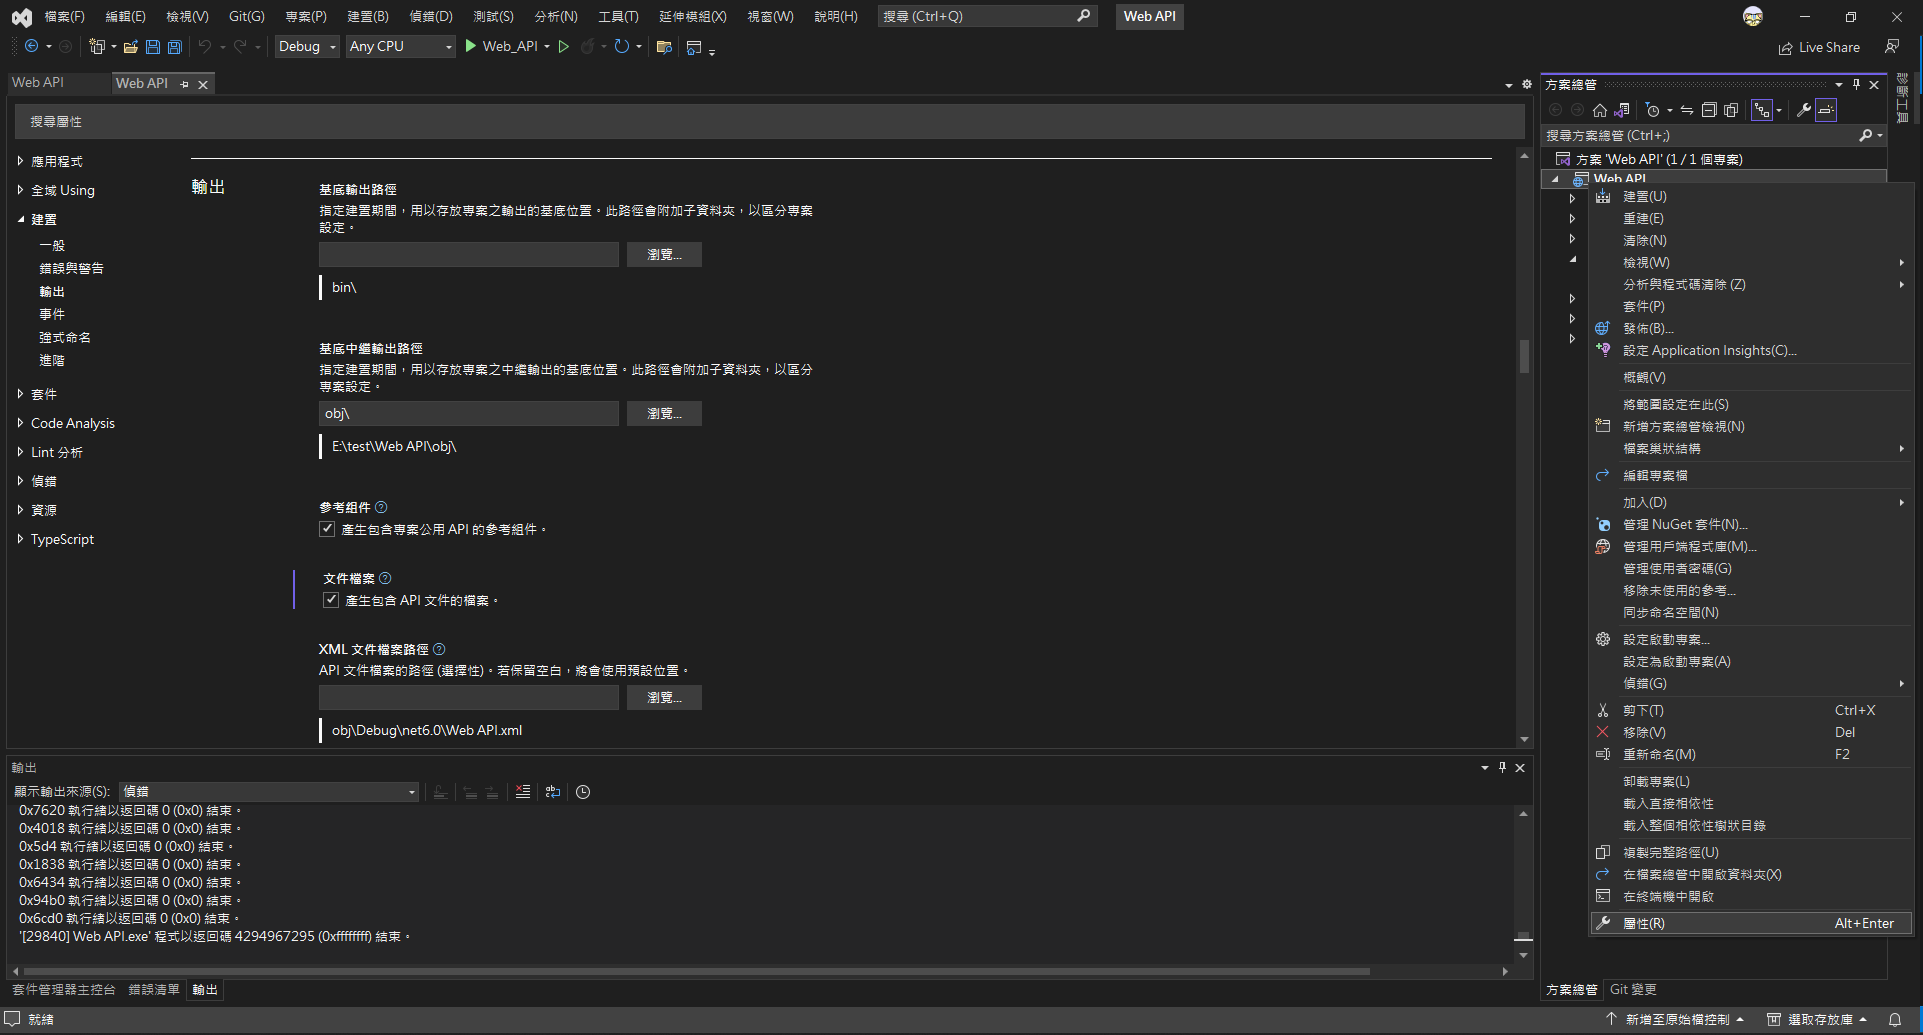
Task: Click the Live Share icon
Action: click(1785, 48)
